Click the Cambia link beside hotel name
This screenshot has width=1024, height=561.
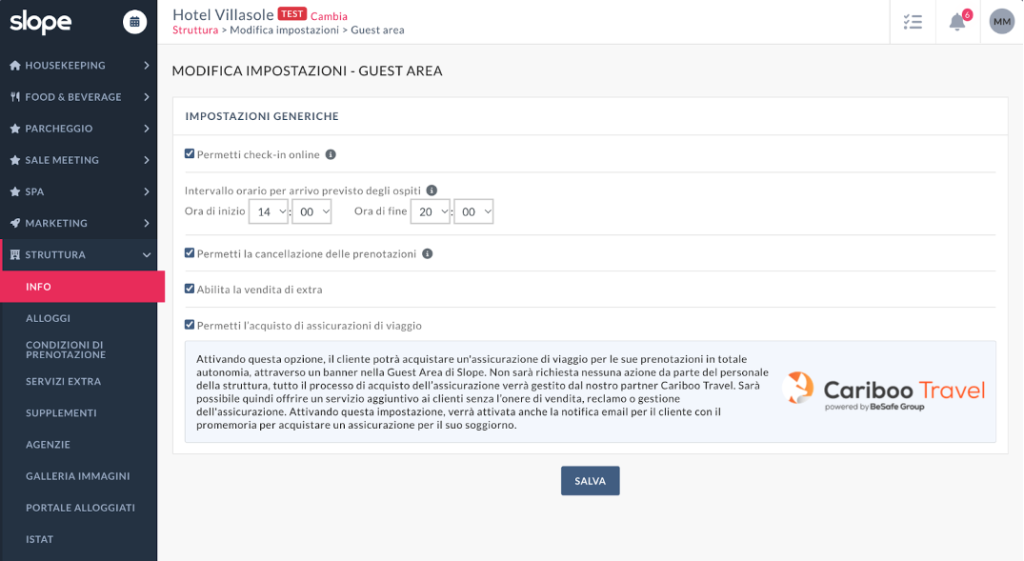click(329, 17)
